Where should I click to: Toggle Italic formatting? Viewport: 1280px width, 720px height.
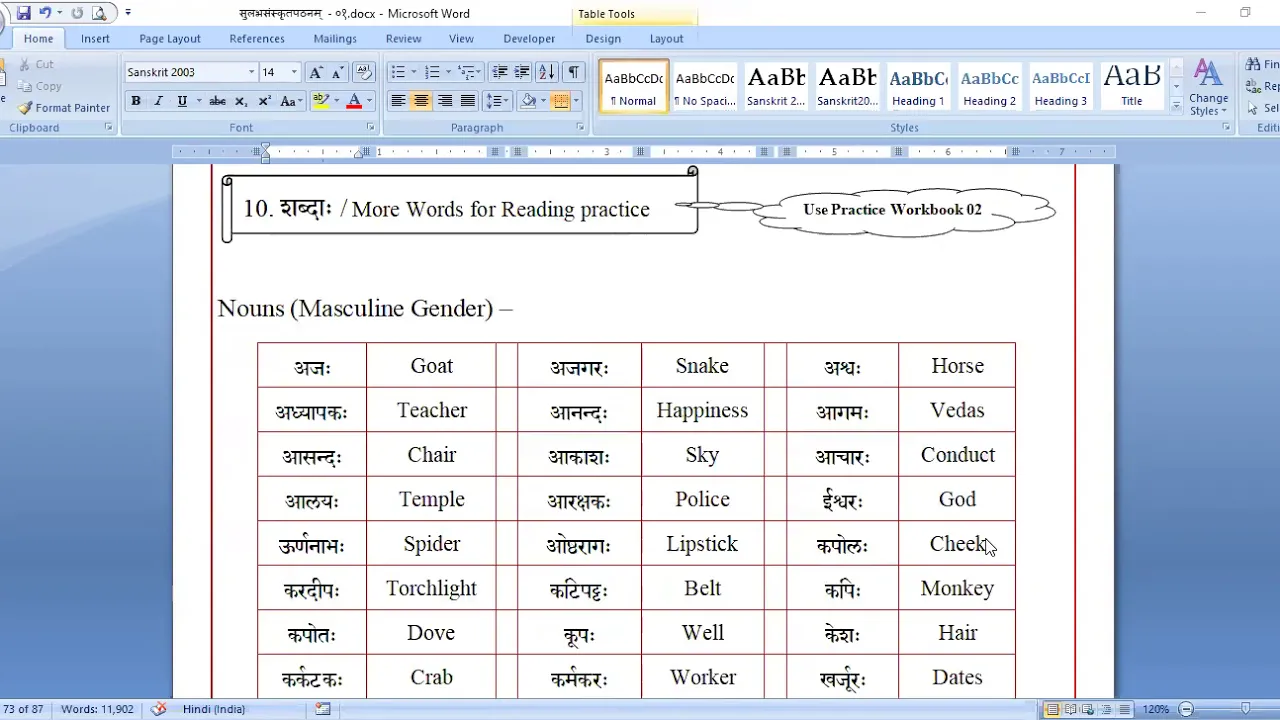pos(158,101)
